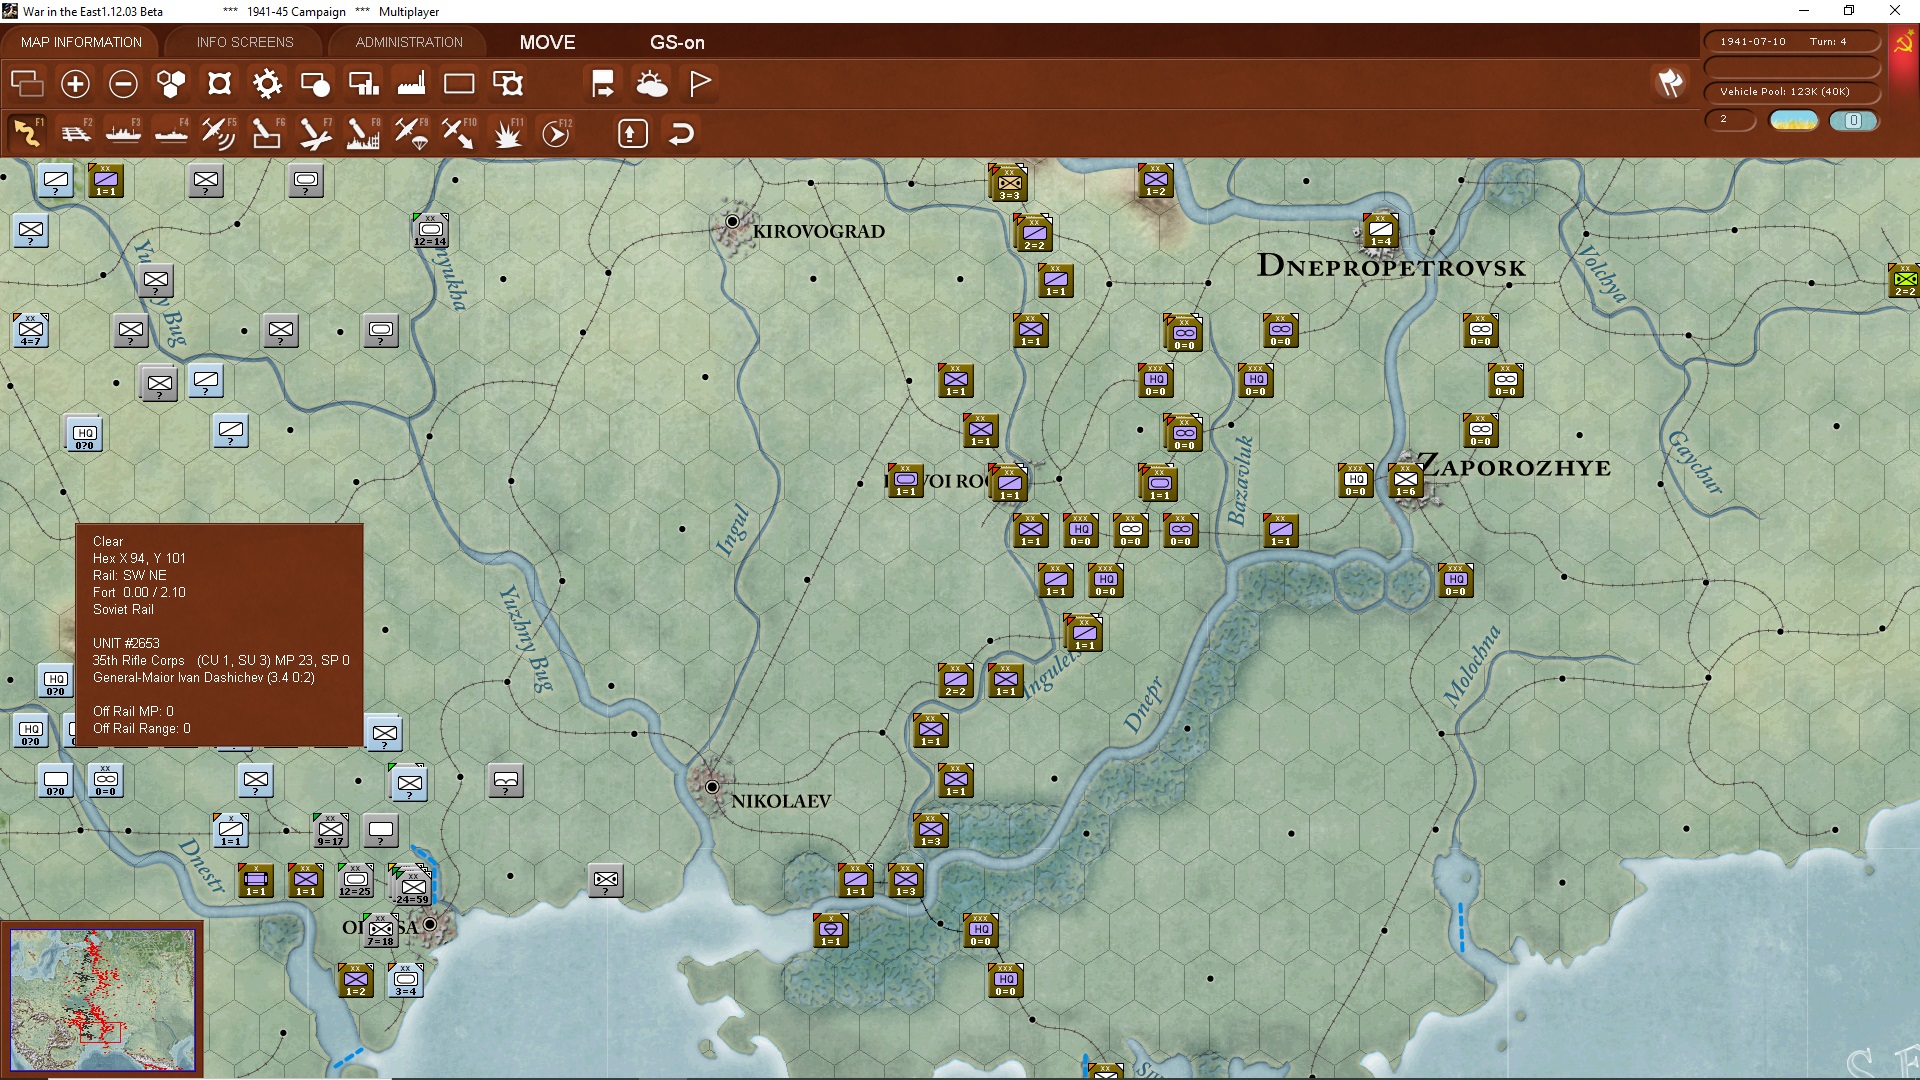Image resolution: width=1920 pixels, height=1080 pixels.
Task: Select air recon F5 icon
Action: click(219, 133)
